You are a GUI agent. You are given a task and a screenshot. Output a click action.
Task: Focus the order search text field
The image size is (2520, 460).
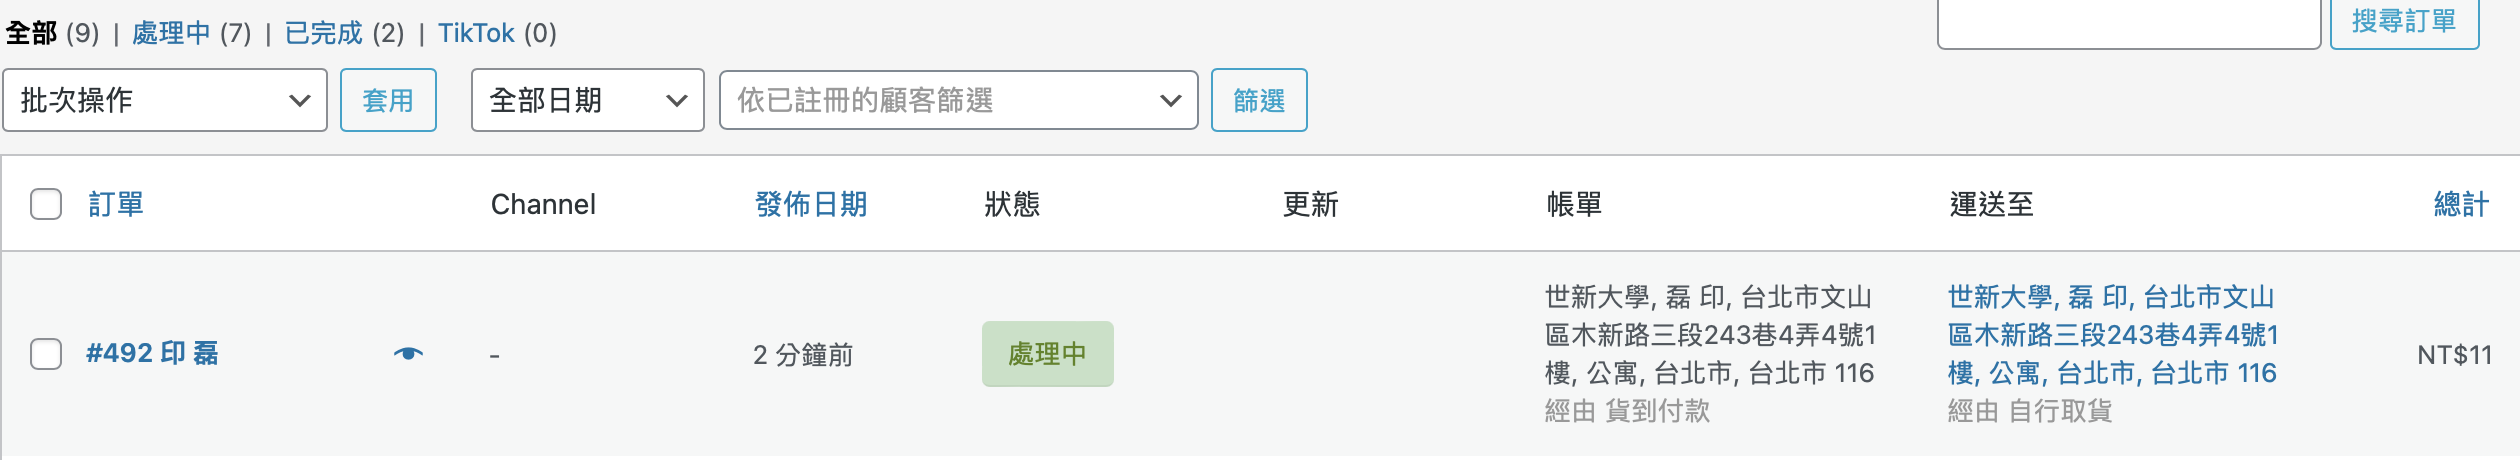(x=2128, y=22)
